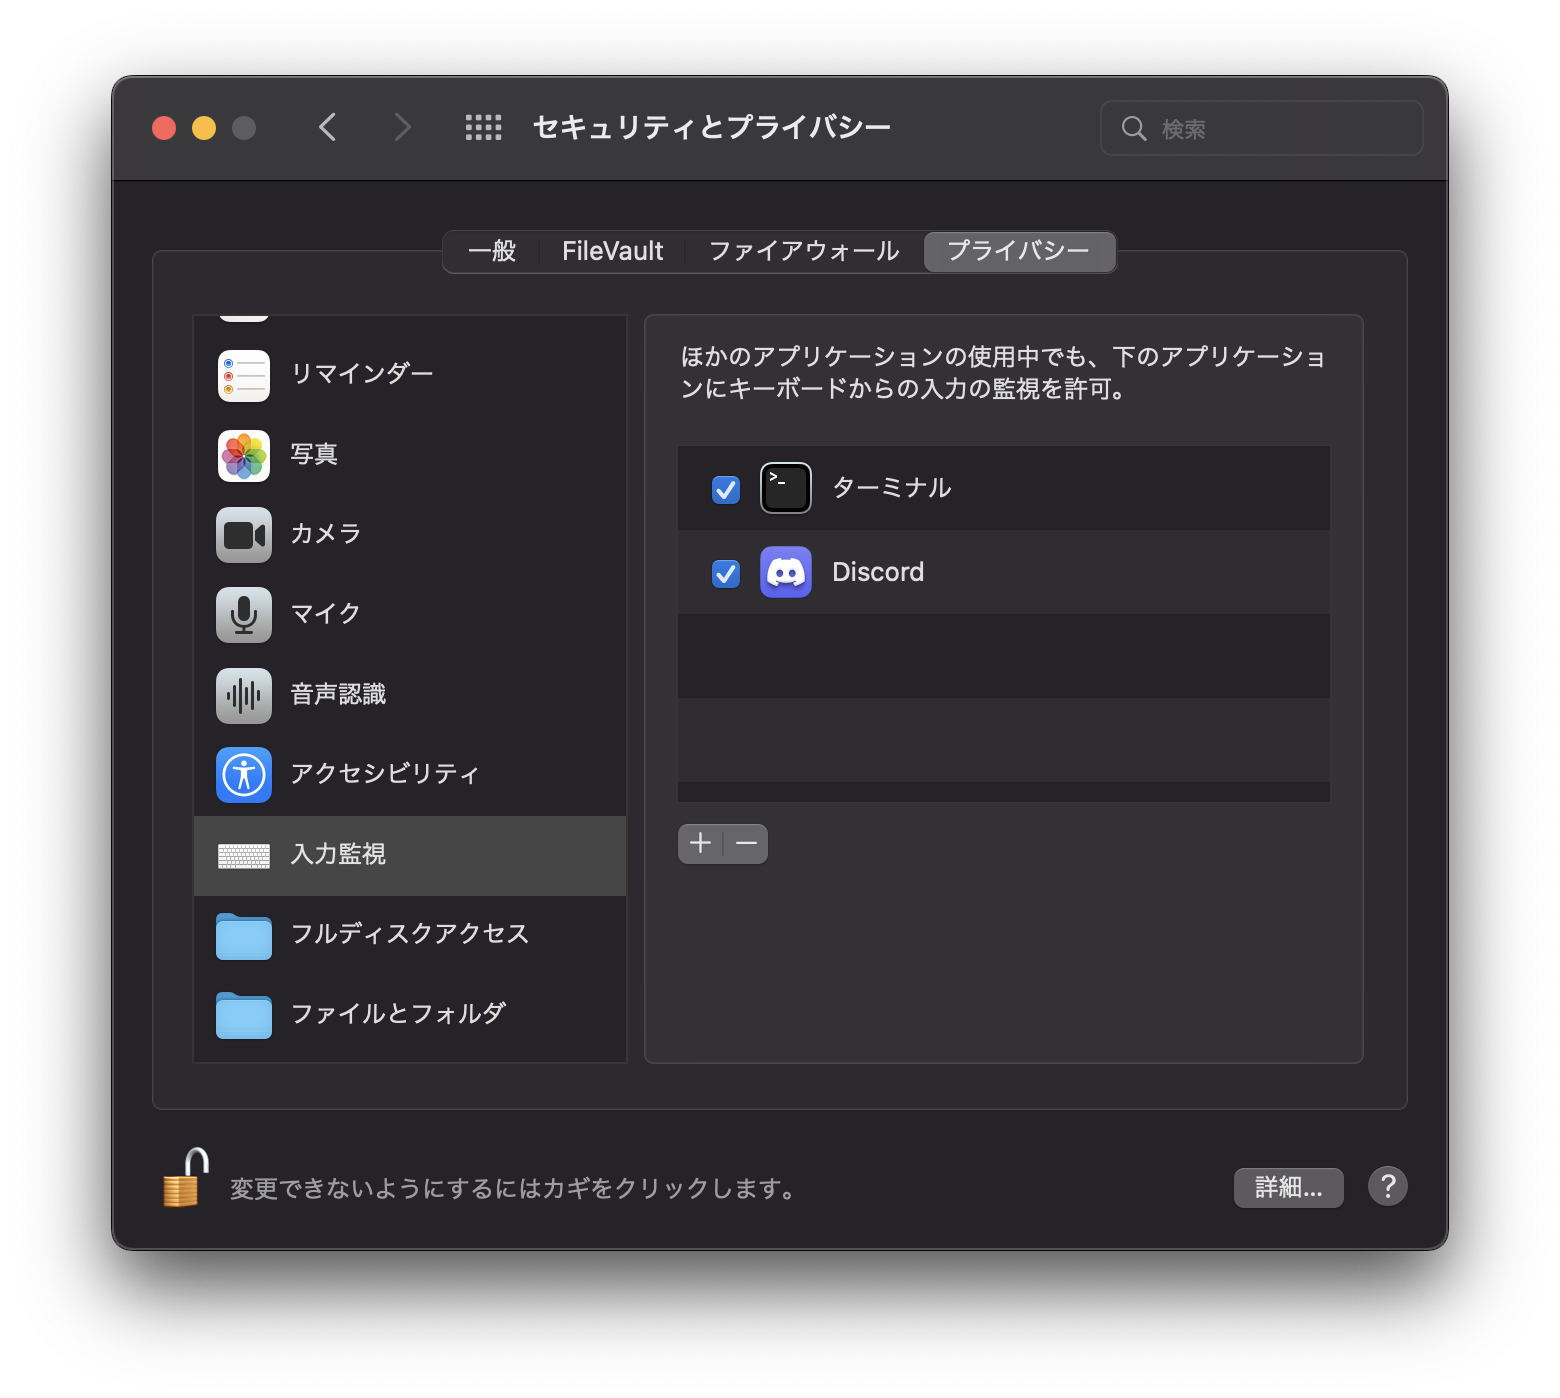The width and height of the screenshot is (1560, 1398).
Task: Open the マイク (Microphone) settings
Action: click(323, 615)
